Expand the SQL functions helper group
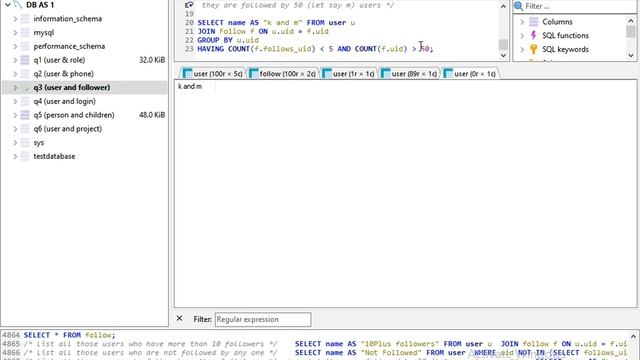Image resolution: width=640 pixels, height=360 pixels. coord(522,36)
